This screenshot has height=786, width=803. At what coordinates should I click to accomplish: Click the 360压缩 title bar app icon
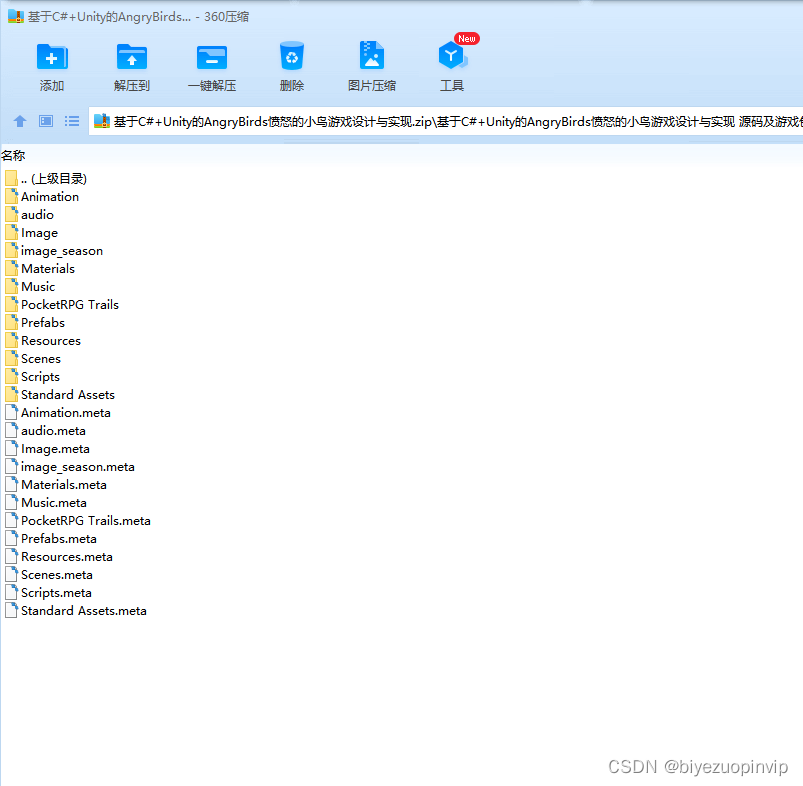[x=15, y=16]
